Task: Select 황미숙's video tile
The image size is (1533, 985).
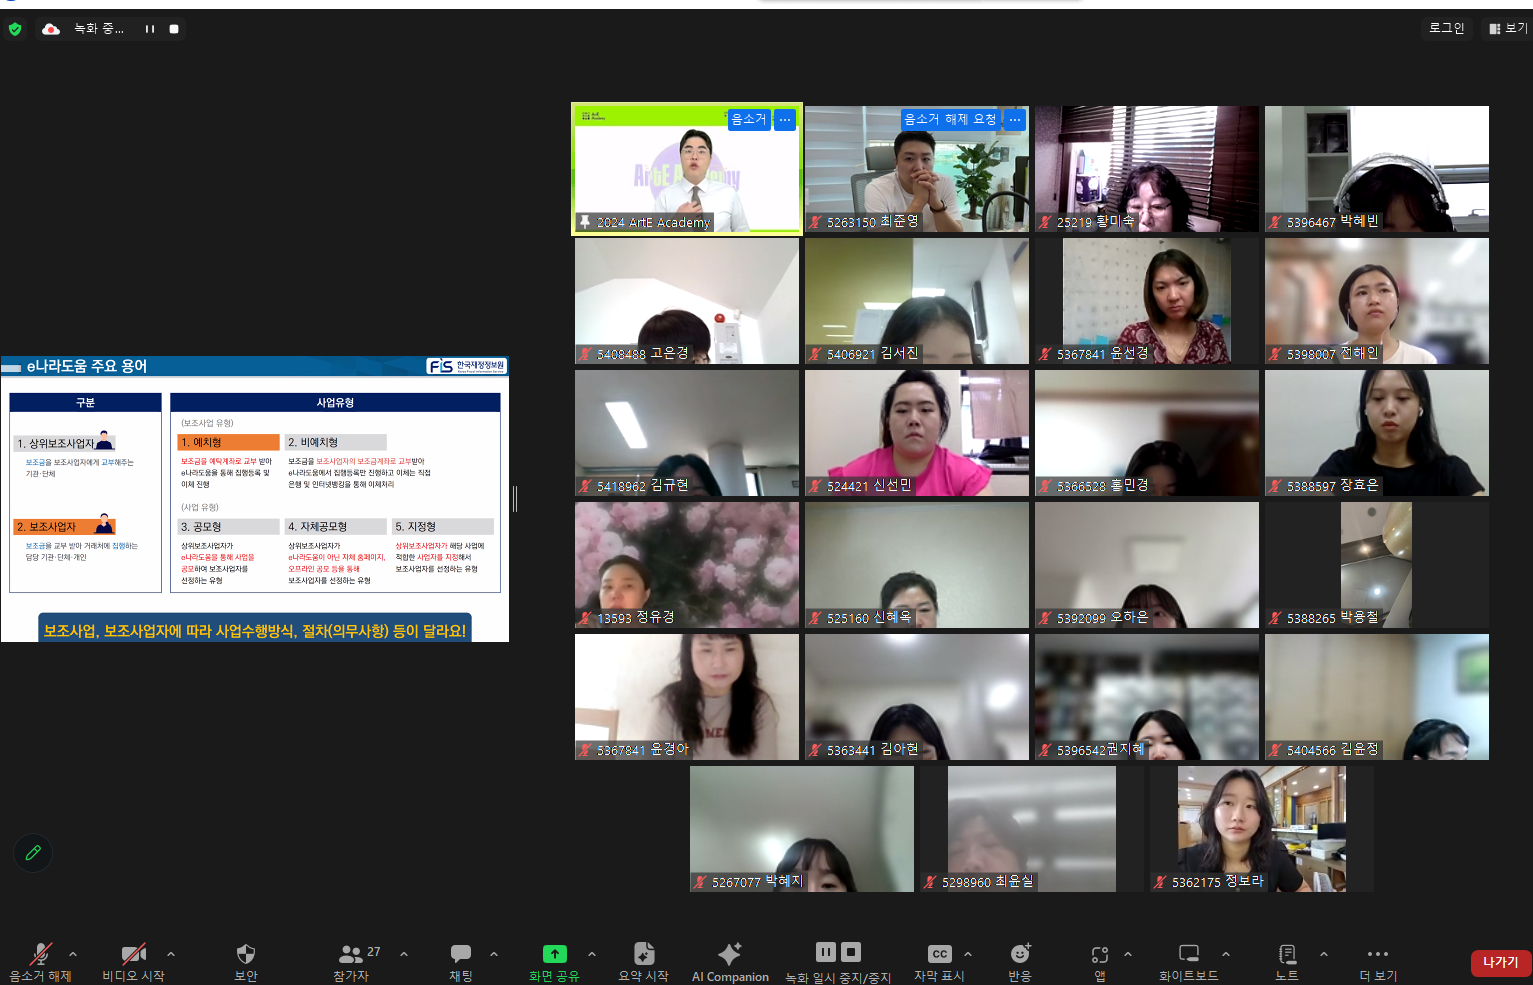Action: pos(1147,169)
